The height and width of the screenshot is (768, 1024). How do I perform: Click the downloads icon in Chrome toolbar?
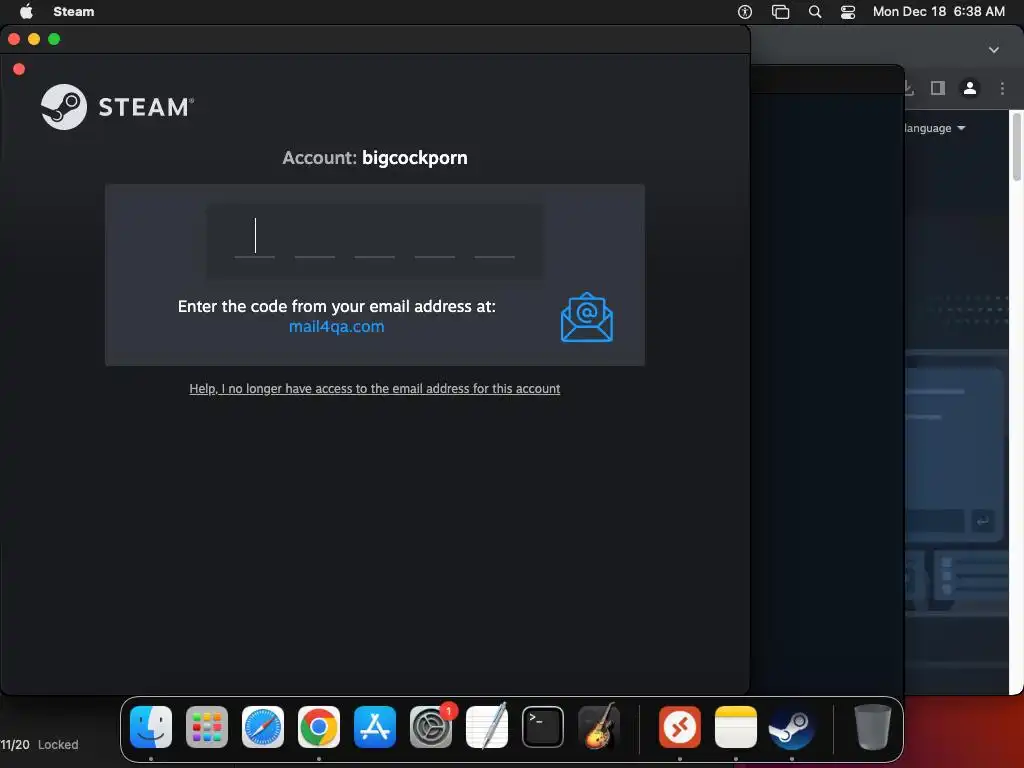coord(908,88)
